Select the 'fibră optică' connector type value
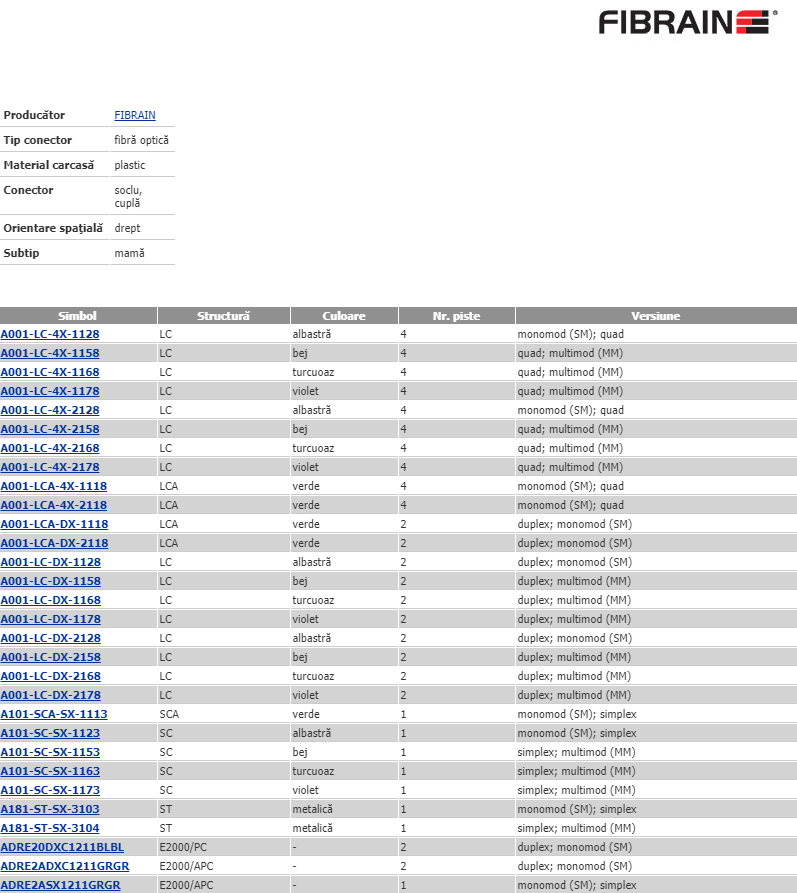This screenshot has height=893, width=797. click(x=141, y=140)
